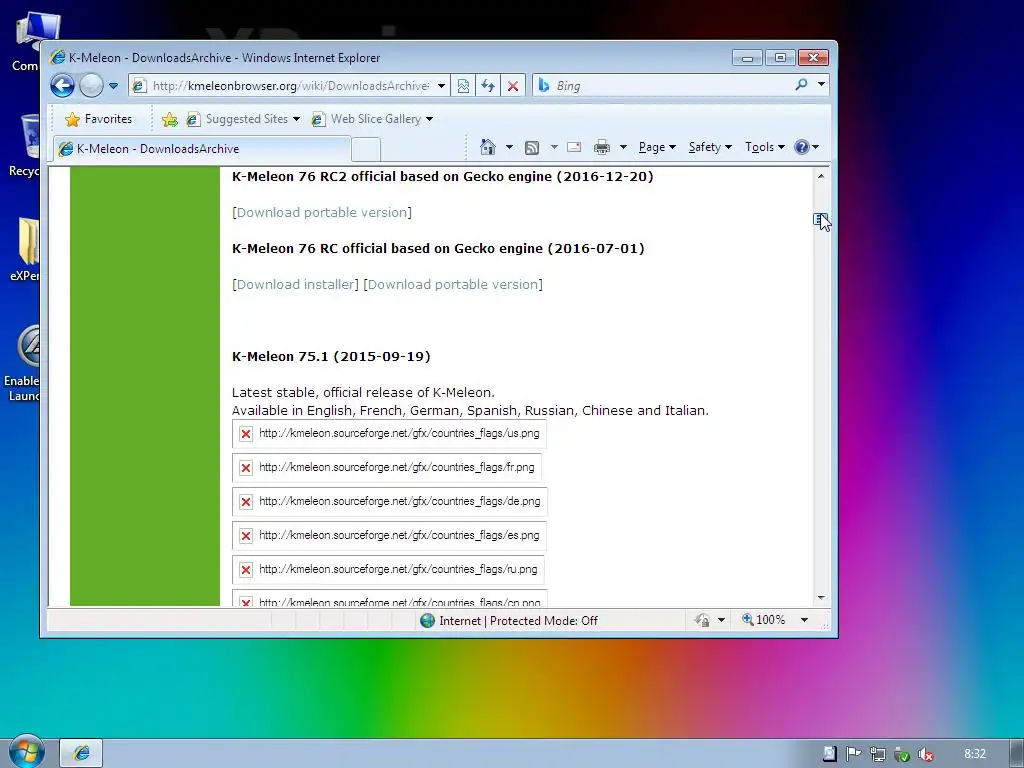Open the search provider dropdown arrow

click(821, 84)
